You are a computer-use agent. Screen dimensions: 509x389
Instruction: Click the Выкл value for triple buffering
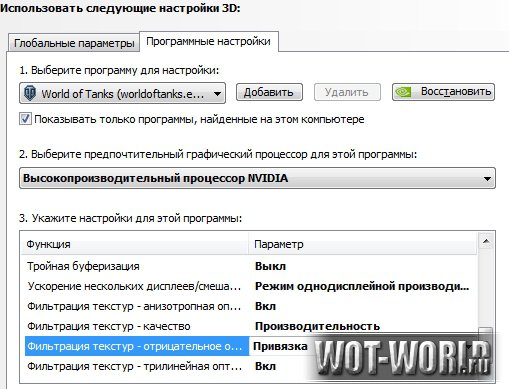[270, 266]
